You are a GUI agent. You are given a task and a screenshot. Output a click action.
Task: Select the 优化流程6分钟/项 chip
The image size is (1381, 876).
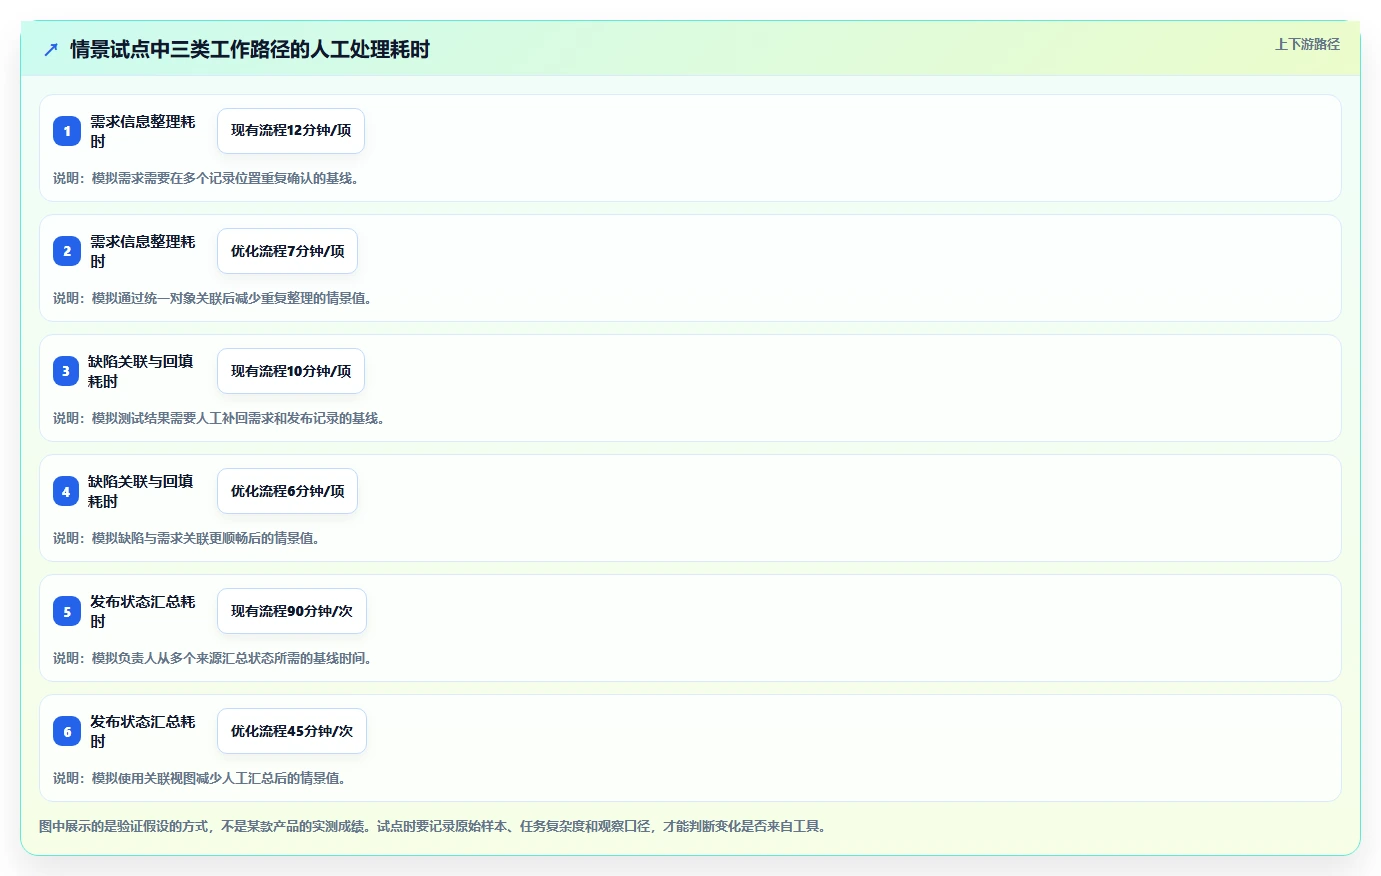coord(287,491)
